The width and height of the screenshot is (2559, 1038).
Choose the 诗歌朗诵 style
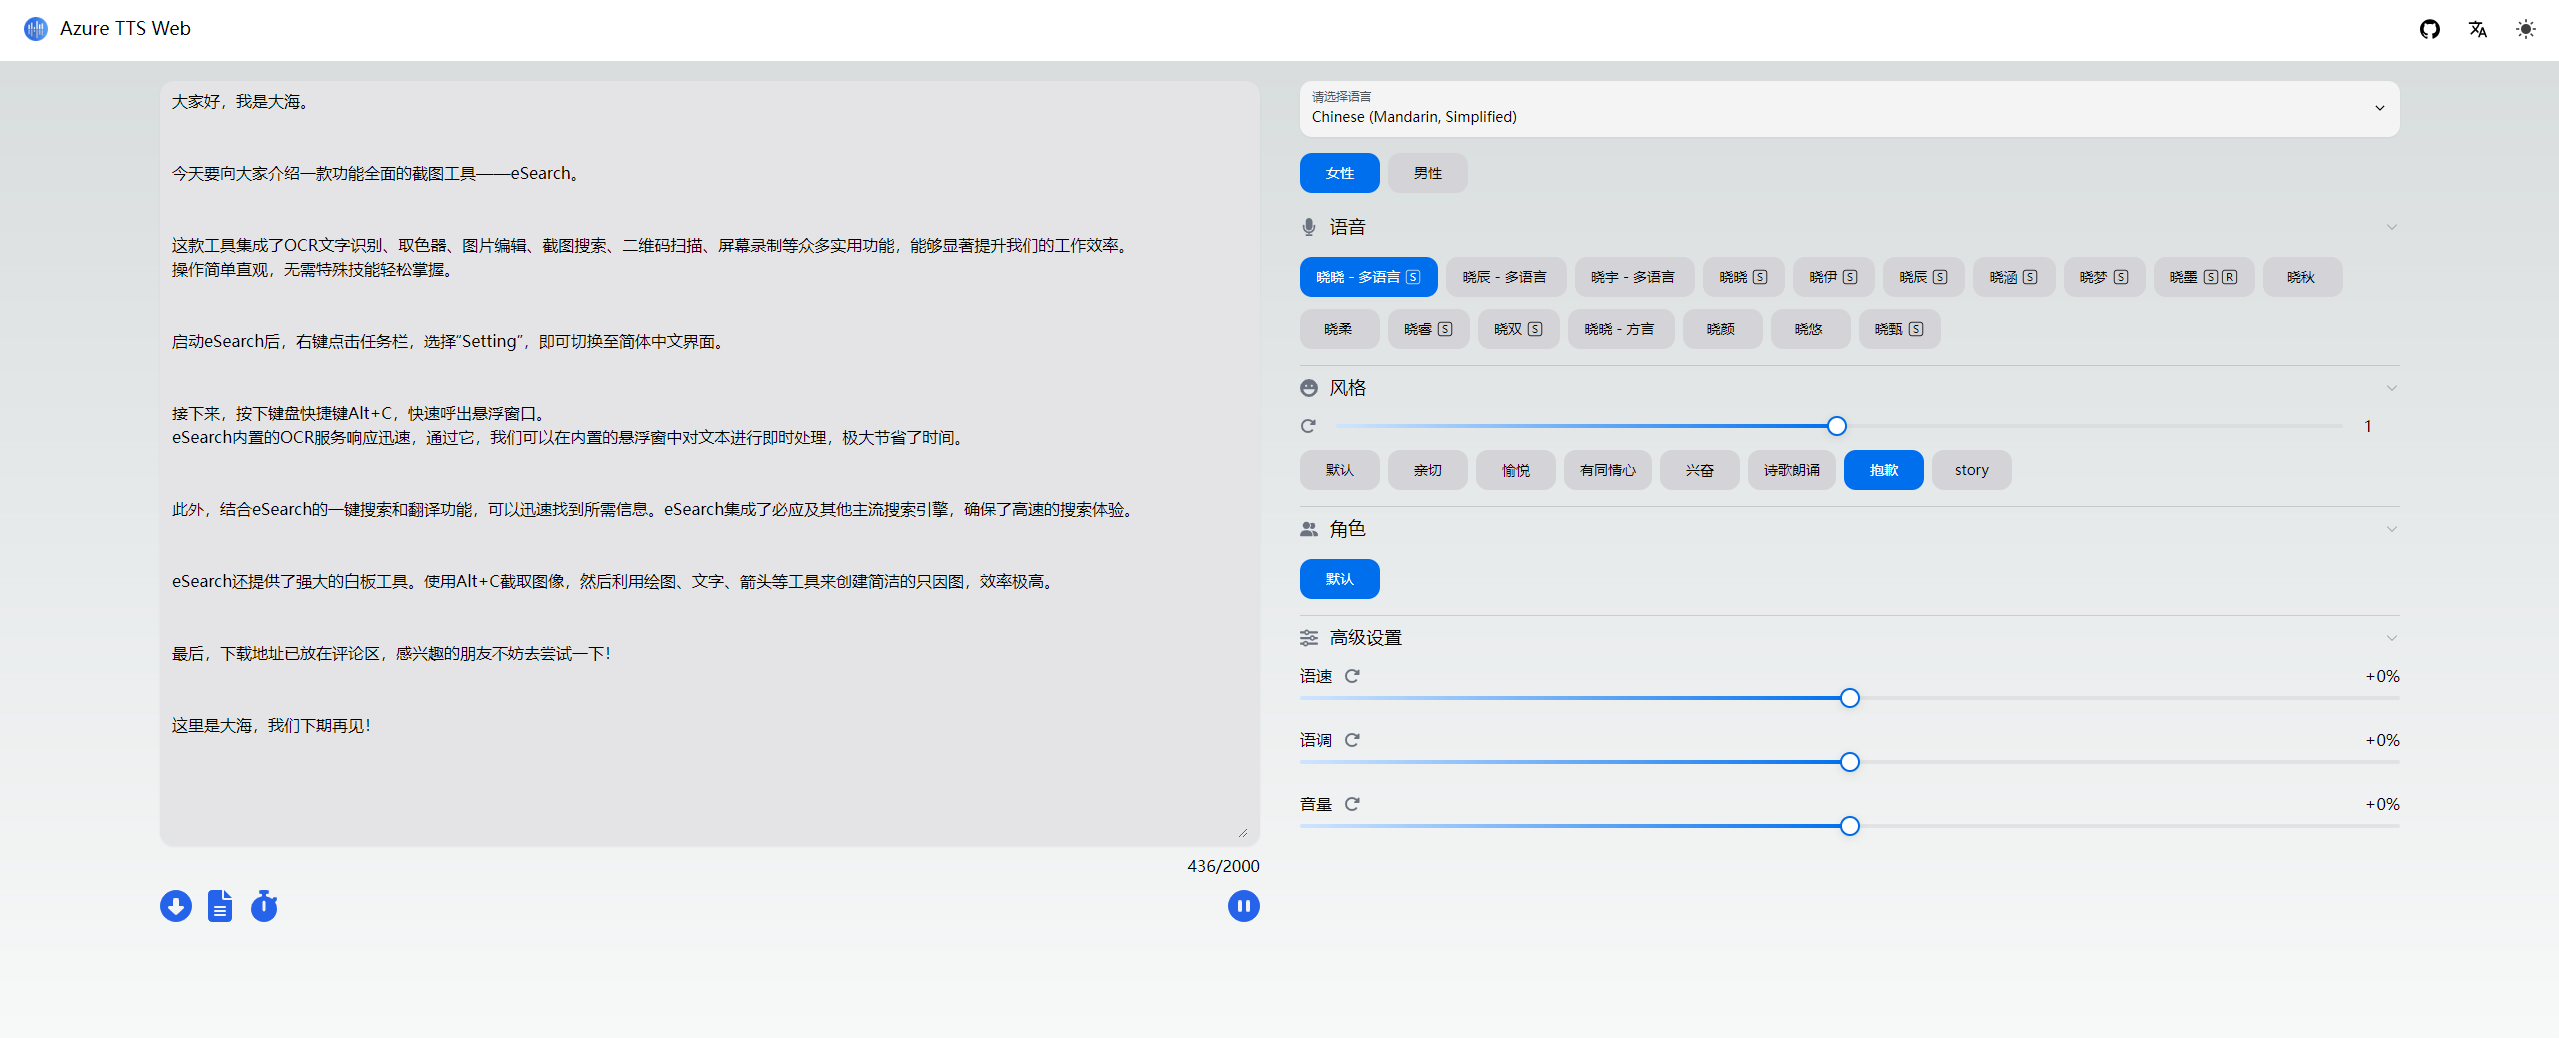(1792, 470)
